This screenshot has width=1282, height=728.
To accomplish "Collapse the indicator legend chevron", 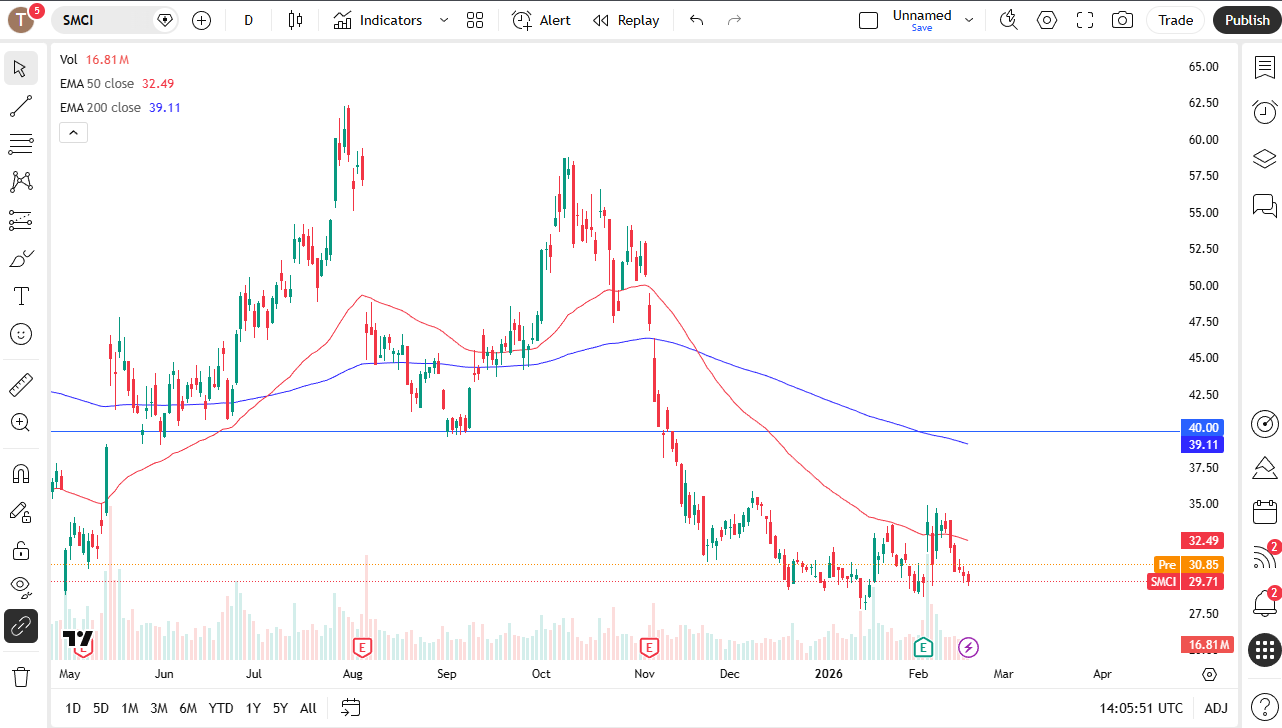I will (x=74, y=132).
